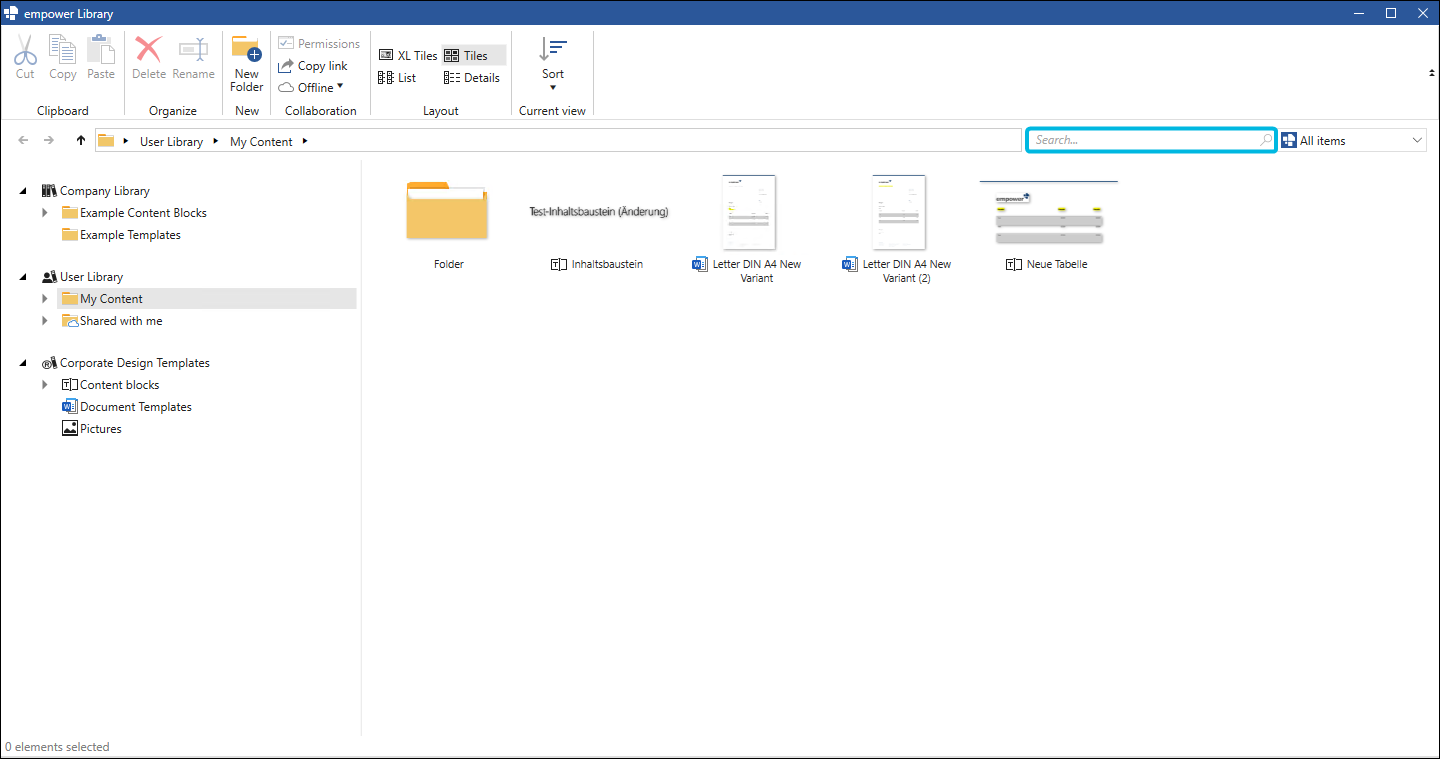Open breadcrumb arrow before User Library
Image resolution: width=1440 pixels, height=759 pixels.
click(126, 141)
